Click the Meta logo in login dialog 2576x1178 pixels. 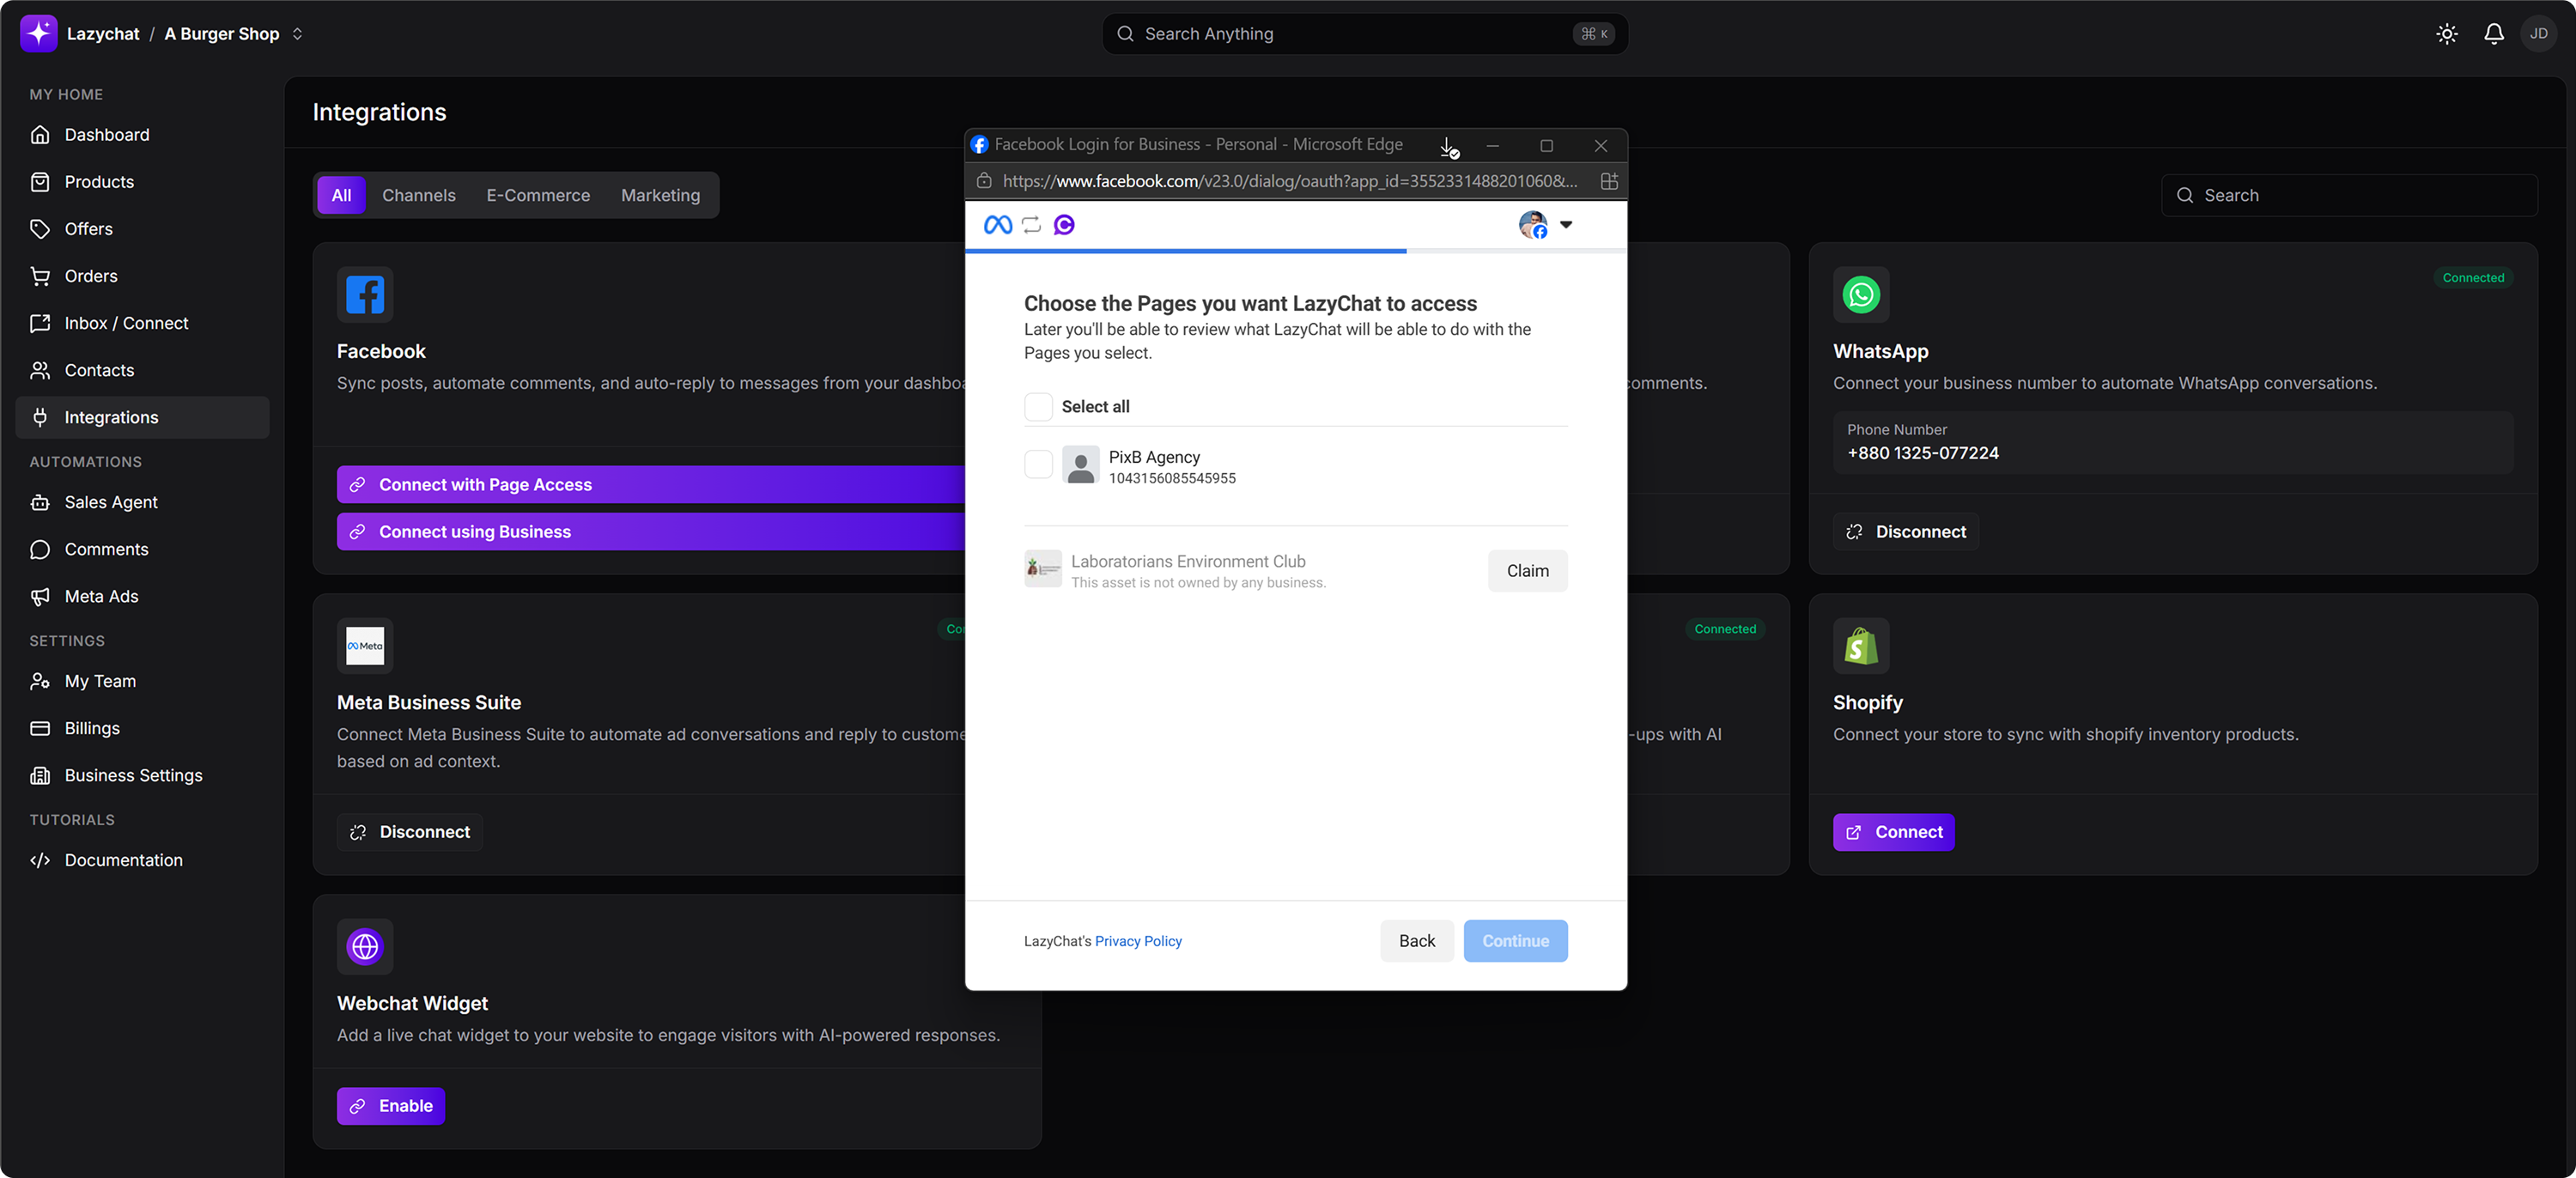[x=997, y=225]
